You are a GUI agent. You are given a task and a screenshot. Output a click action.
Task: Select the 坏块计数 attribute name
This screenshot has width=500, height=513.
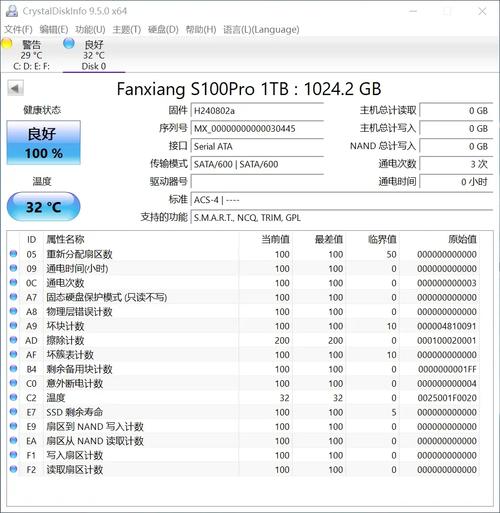tap(65, 326)
